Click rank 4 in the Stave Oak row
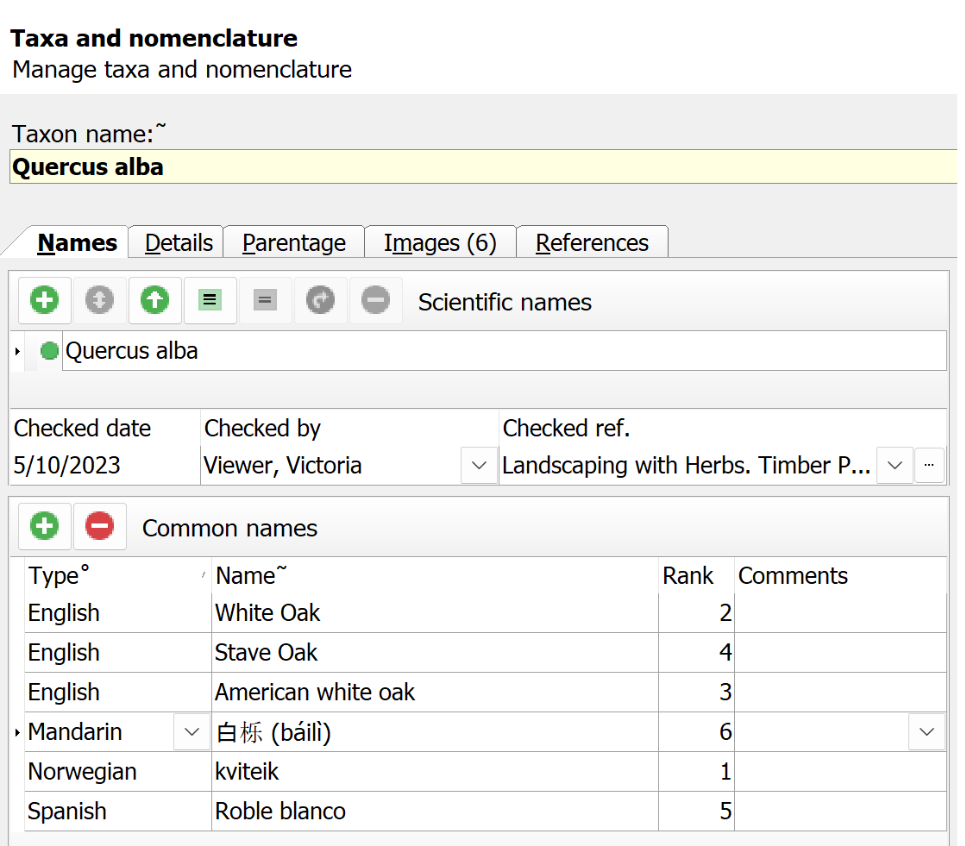The image size is (965, 846). coord(696,652)
